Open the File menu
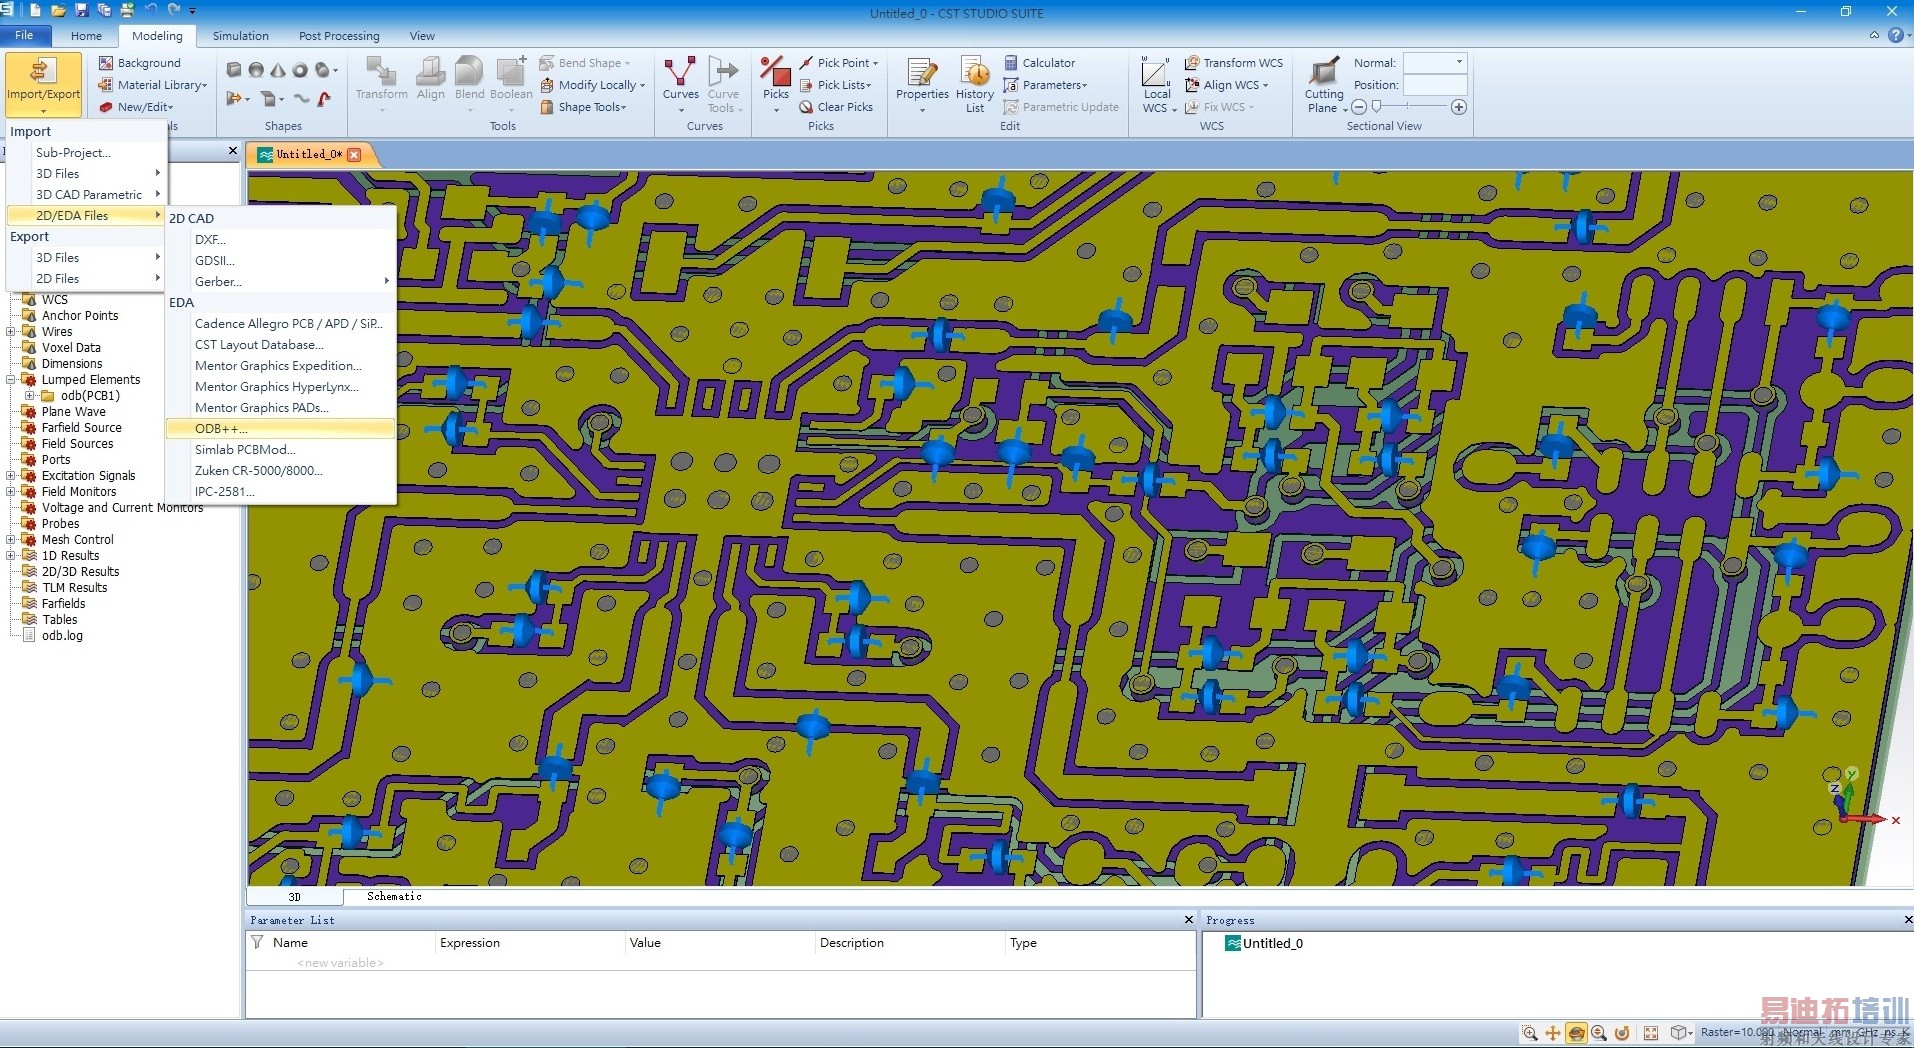 point(24,35)
